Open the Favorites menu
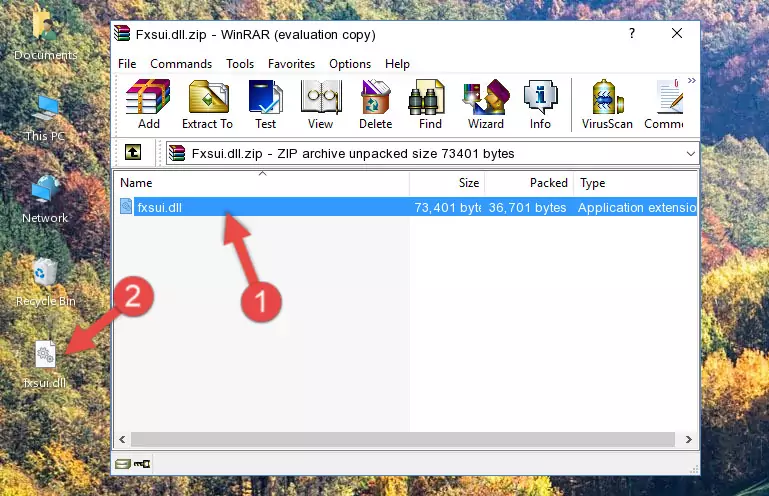This screenshot has height=496, width=769. tap(291, 64)
